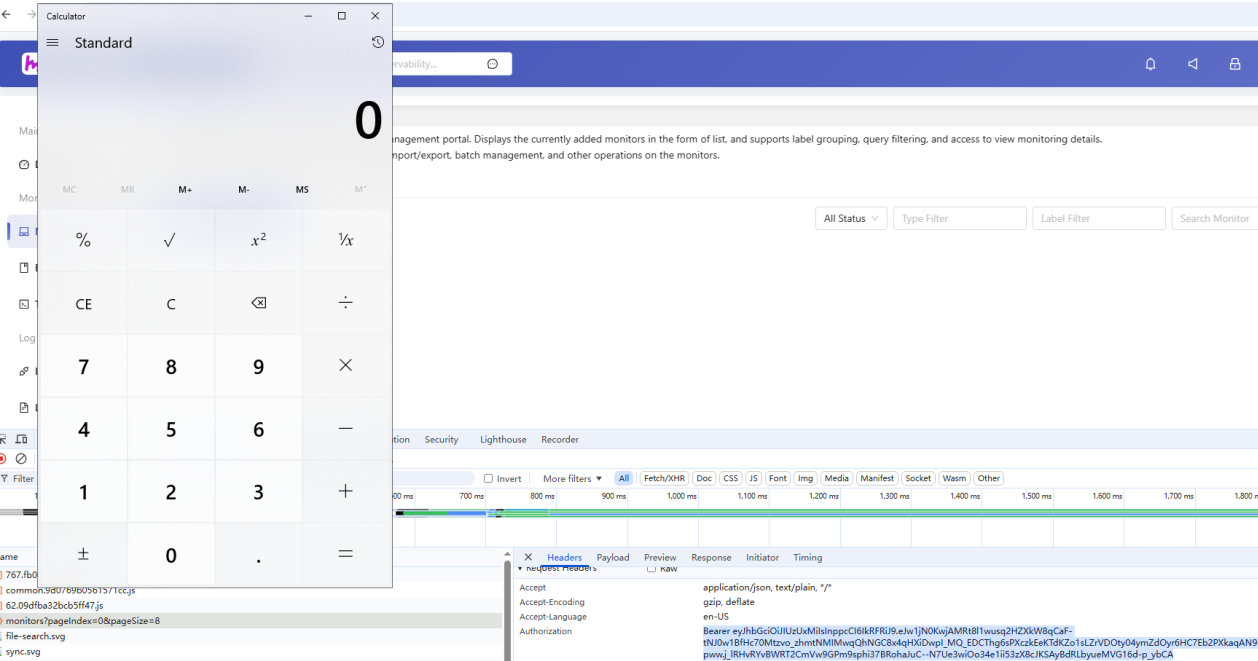Click the x² square key in Calculator

258,240
